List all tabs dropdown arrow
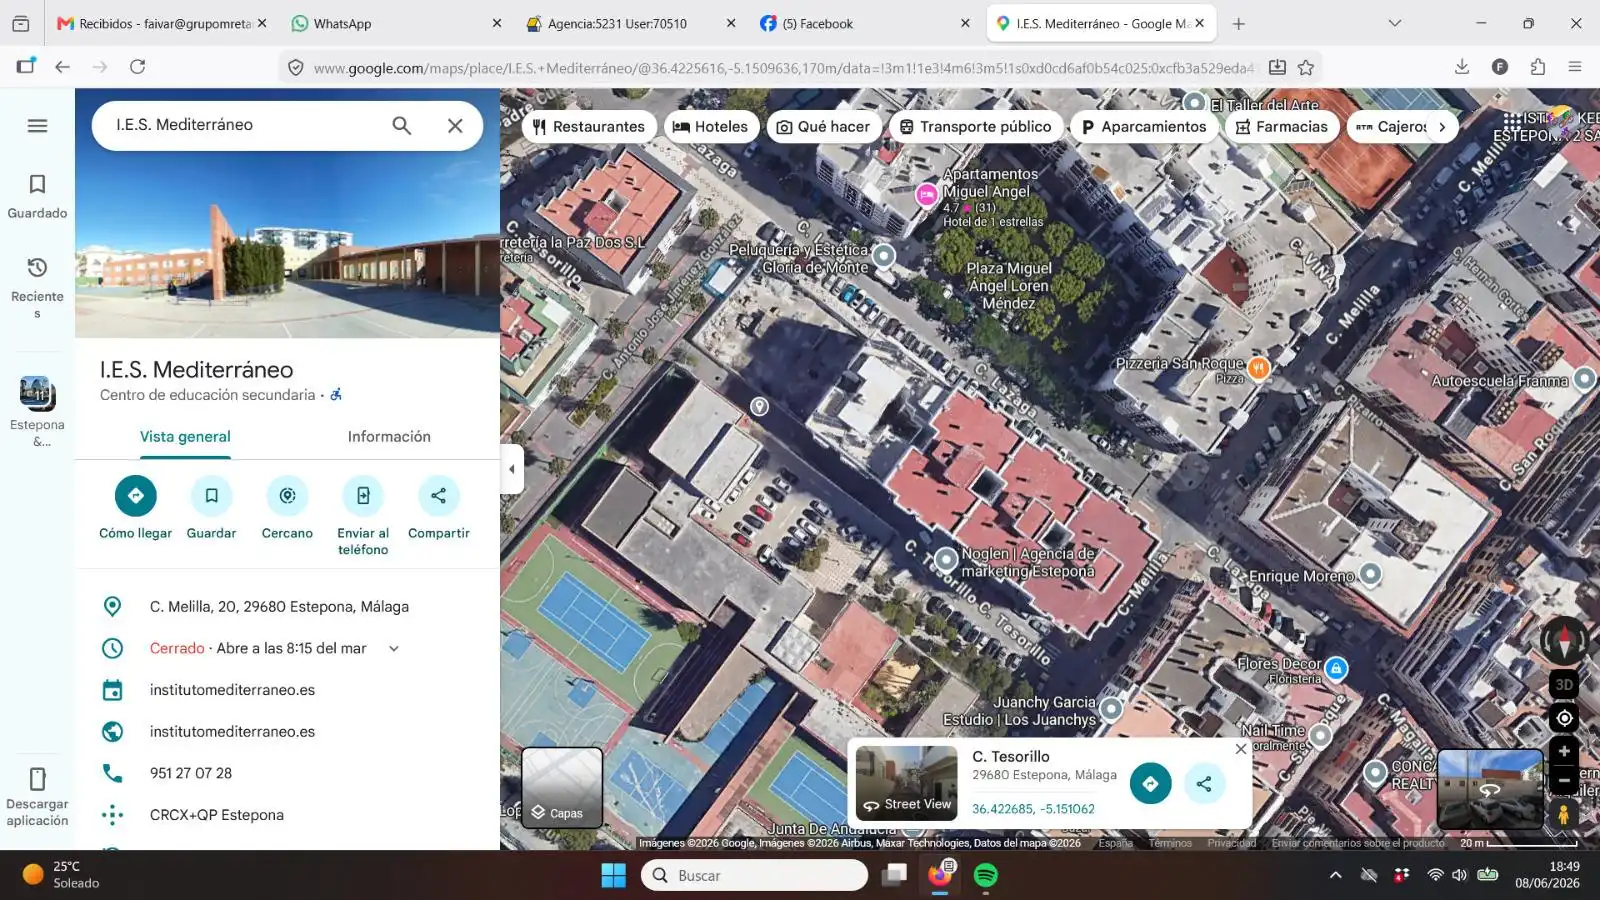 click(1395, 23)
